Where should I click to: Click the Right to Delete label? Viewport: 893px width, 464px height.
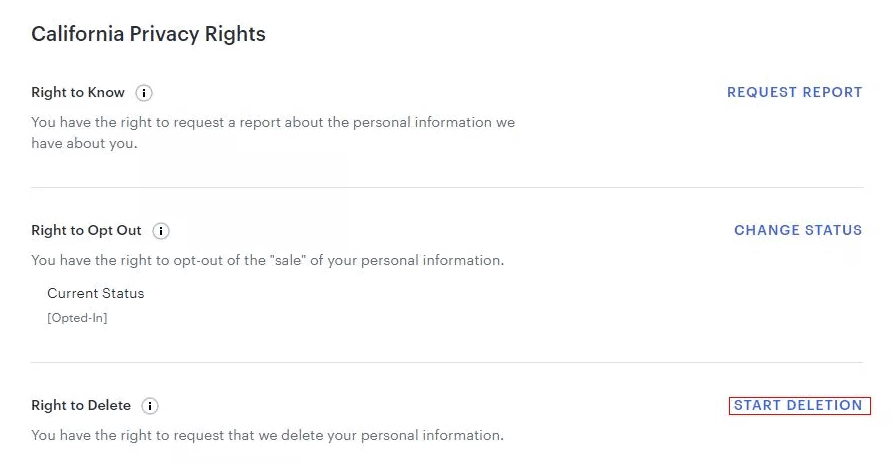(x=81, y=405)
